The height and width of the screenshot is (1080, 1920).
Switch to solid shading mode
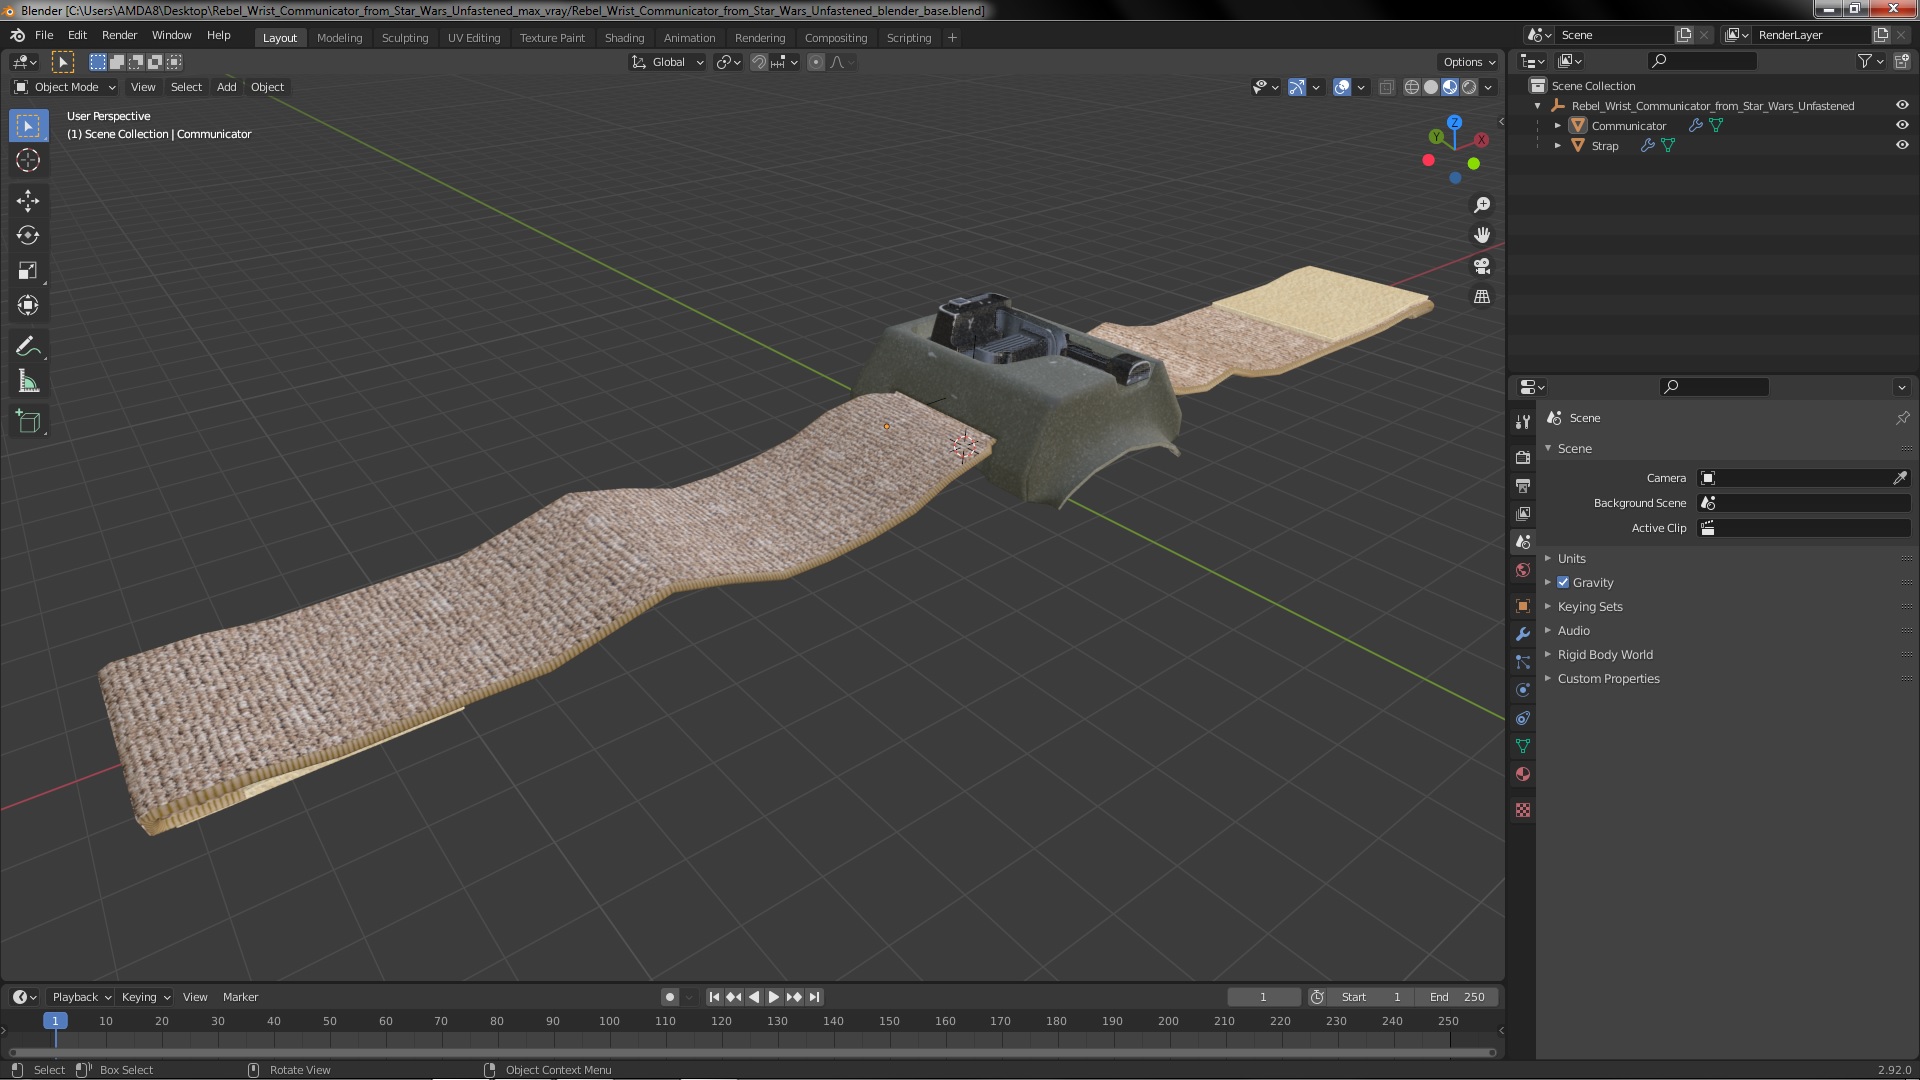[x=1431, y=87]
